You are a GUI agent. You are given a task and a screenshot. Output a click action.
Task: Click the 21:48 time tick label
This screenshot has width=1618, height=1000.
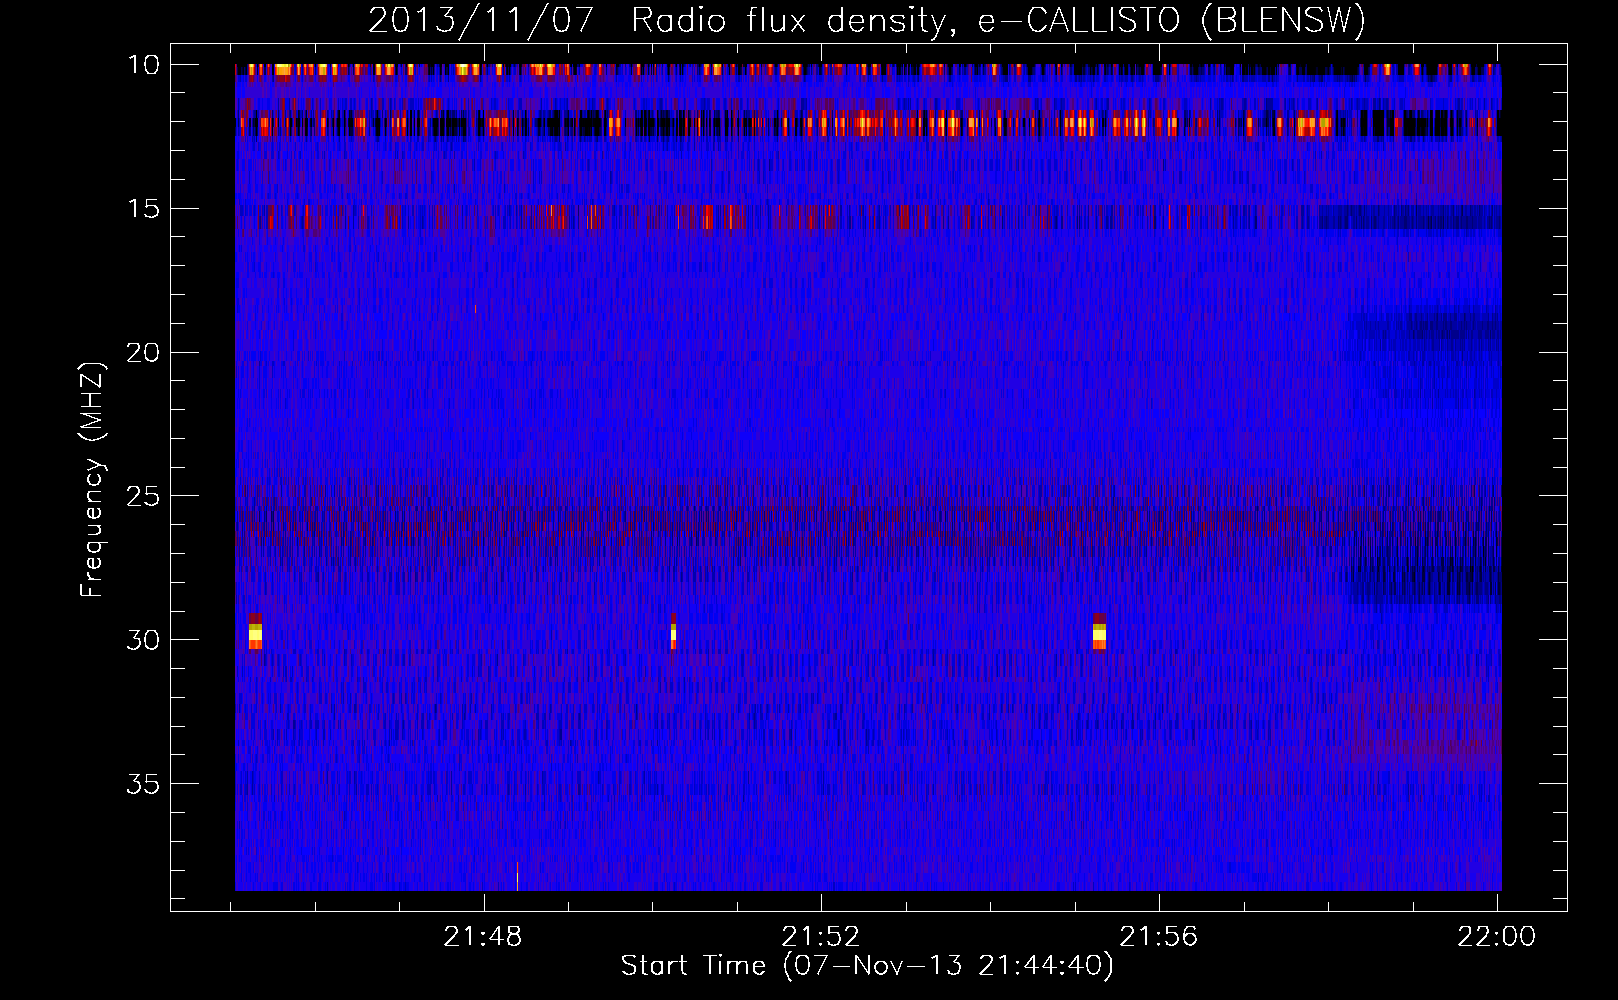click(483, 937)
